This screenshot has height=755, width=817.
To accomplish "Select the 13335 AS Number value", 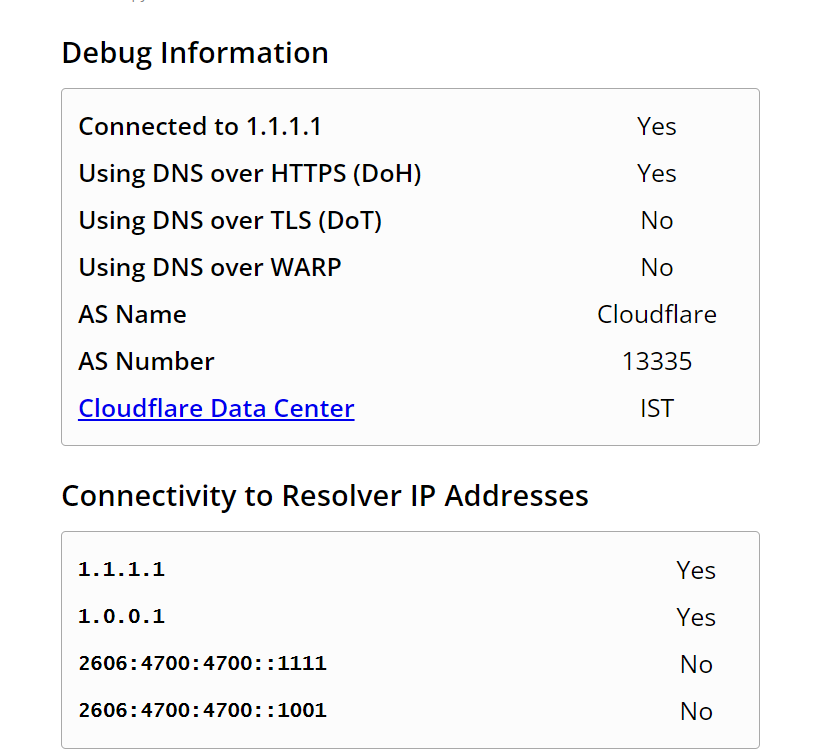I will (x=657, y=362).
